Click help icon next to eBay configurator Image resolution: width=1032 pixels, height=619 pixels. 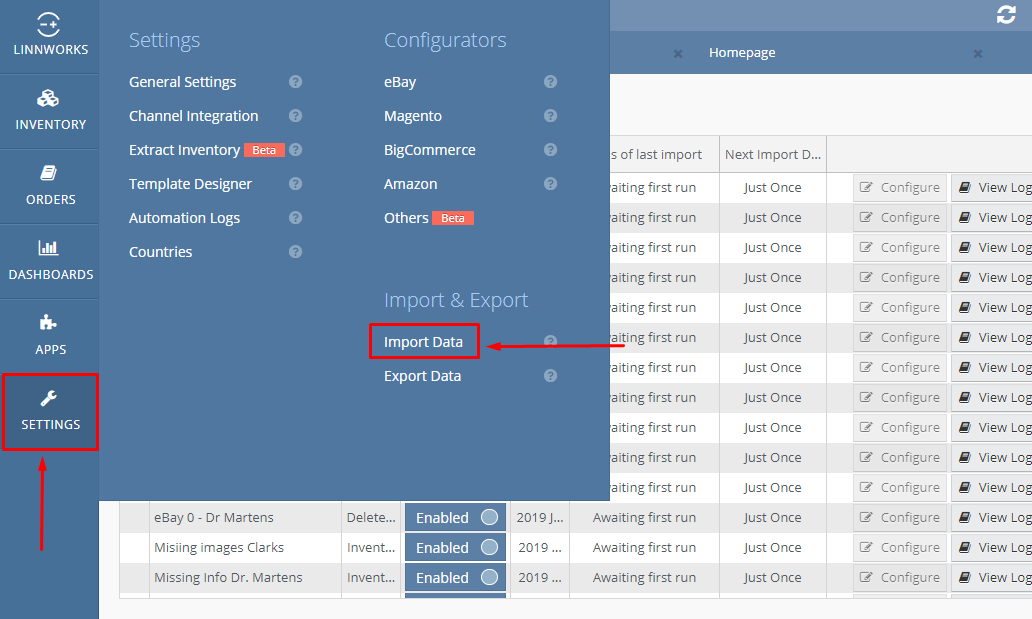[x=550, y=82]
